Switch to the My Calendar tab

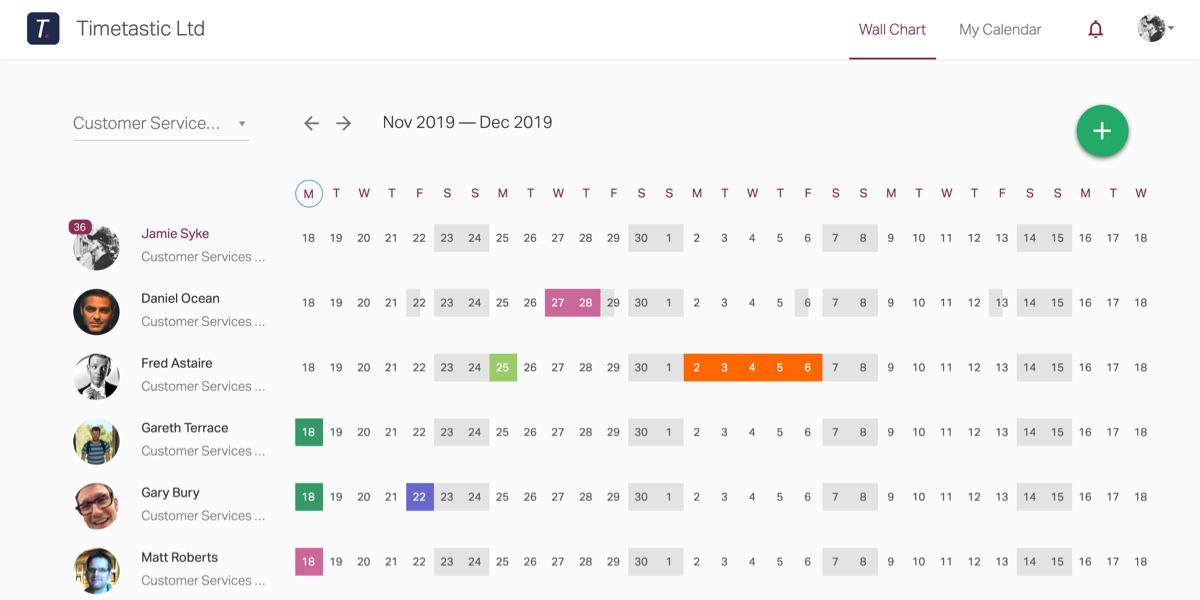click(x=1000, y=30)
